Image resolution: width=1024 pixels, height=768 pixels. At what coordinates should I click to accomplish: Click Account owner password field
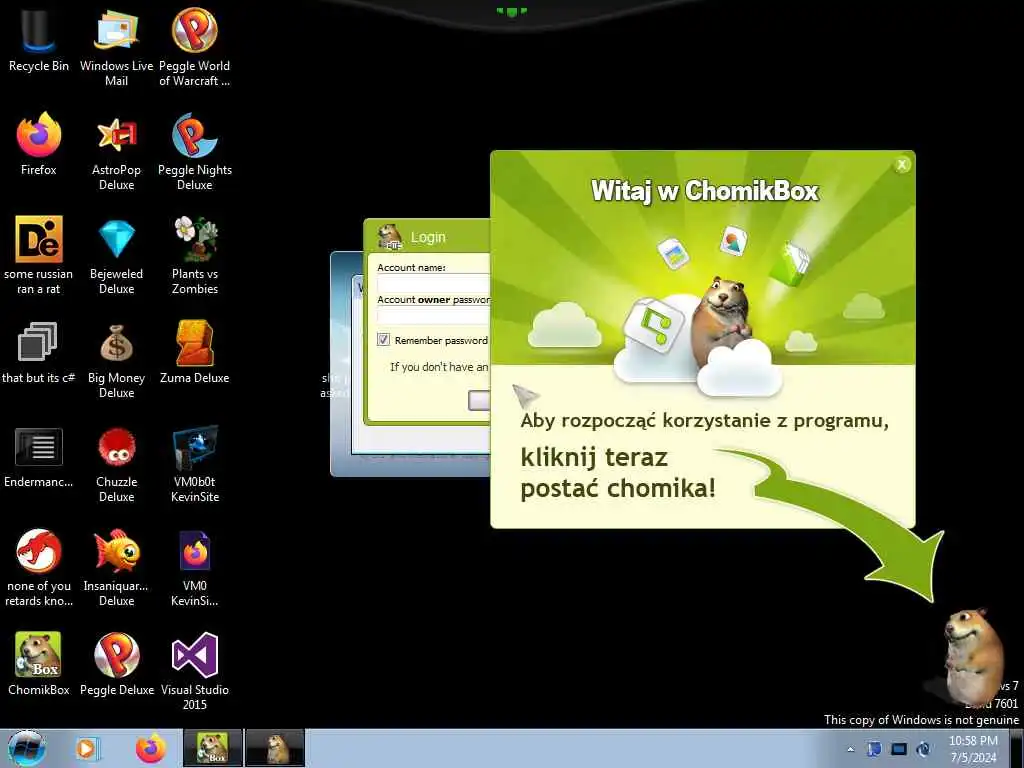click(x=434, y=315)
